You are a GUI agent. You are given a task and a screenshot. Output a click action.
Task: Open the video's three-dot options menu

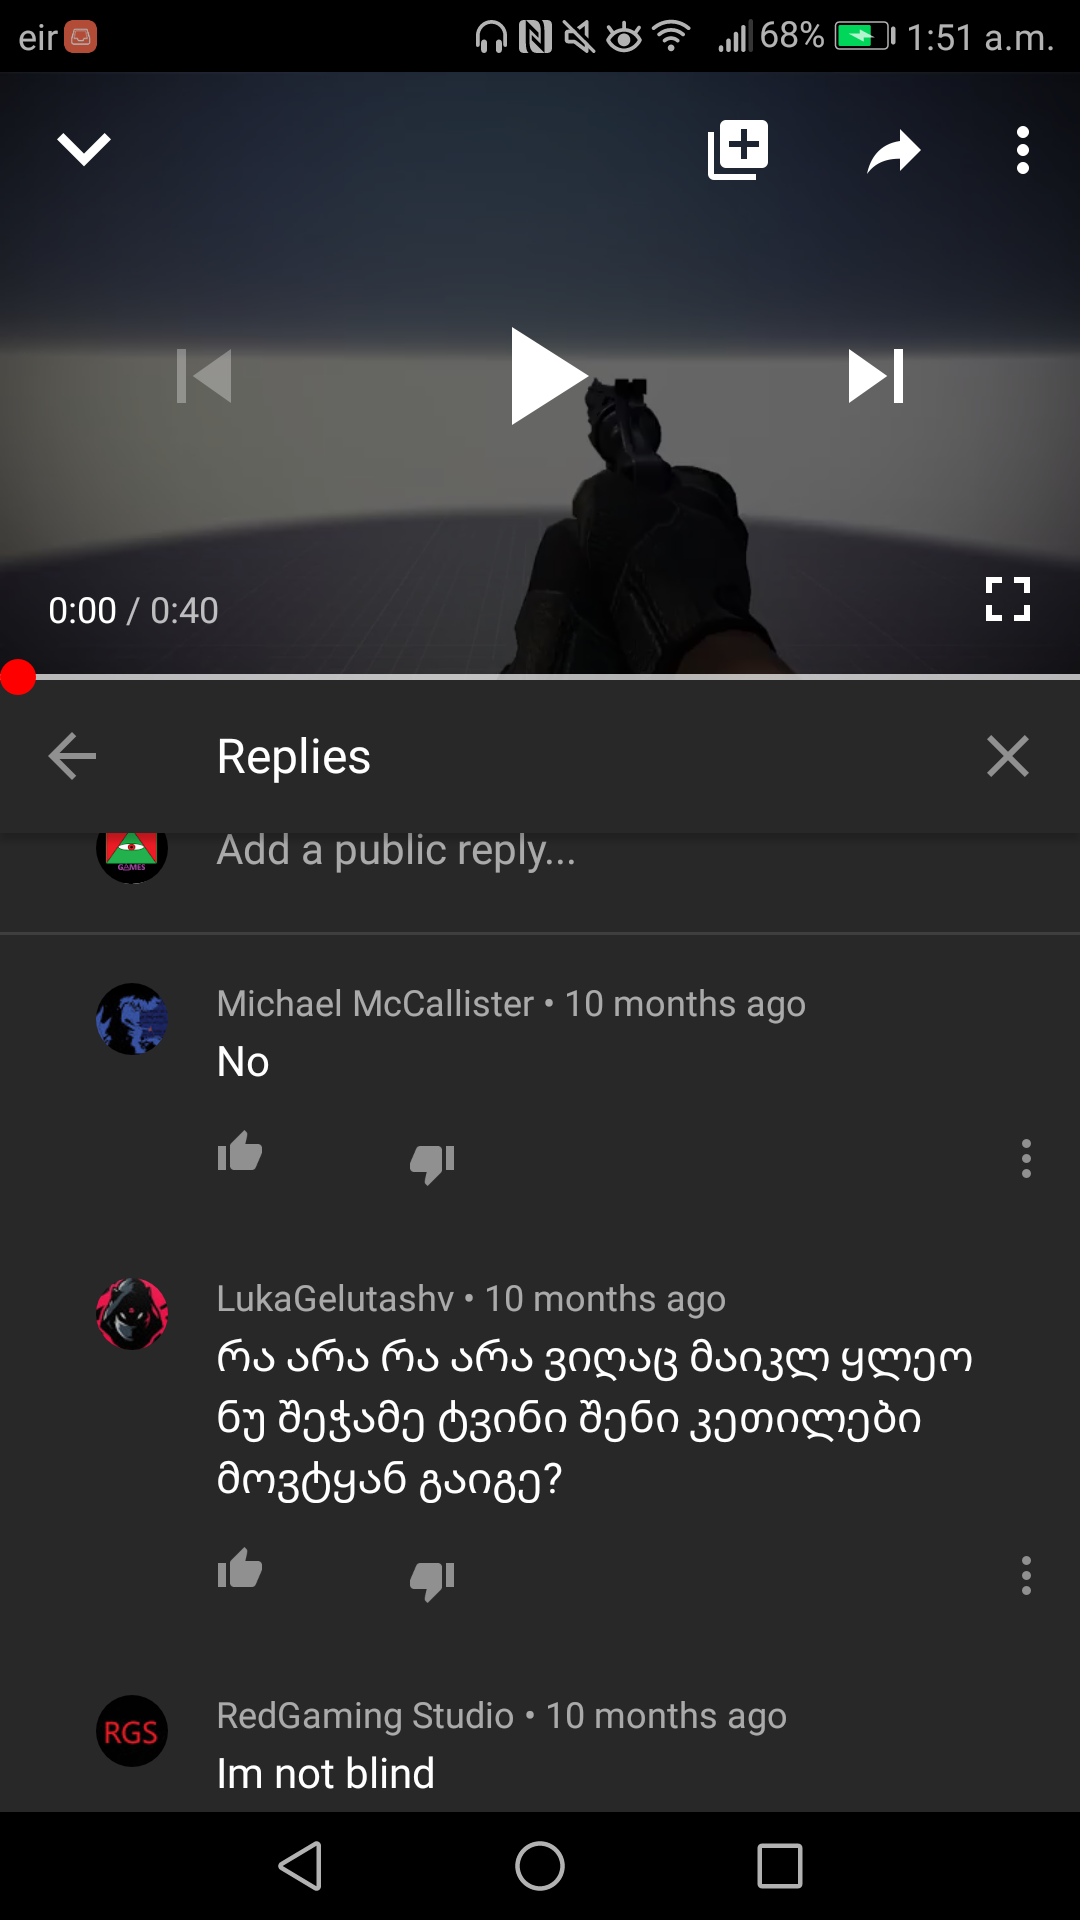point(1022,150)
